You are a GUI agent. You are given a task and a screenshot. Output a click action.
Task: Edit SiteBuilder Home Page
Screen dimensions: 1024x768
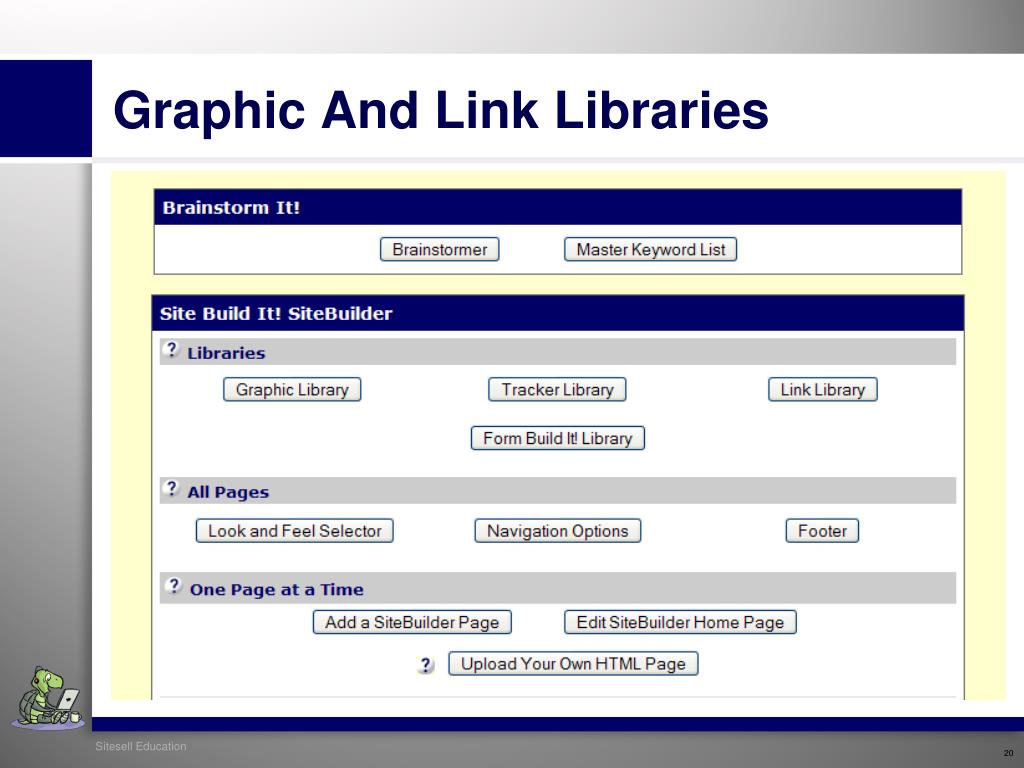click(680, 622)
